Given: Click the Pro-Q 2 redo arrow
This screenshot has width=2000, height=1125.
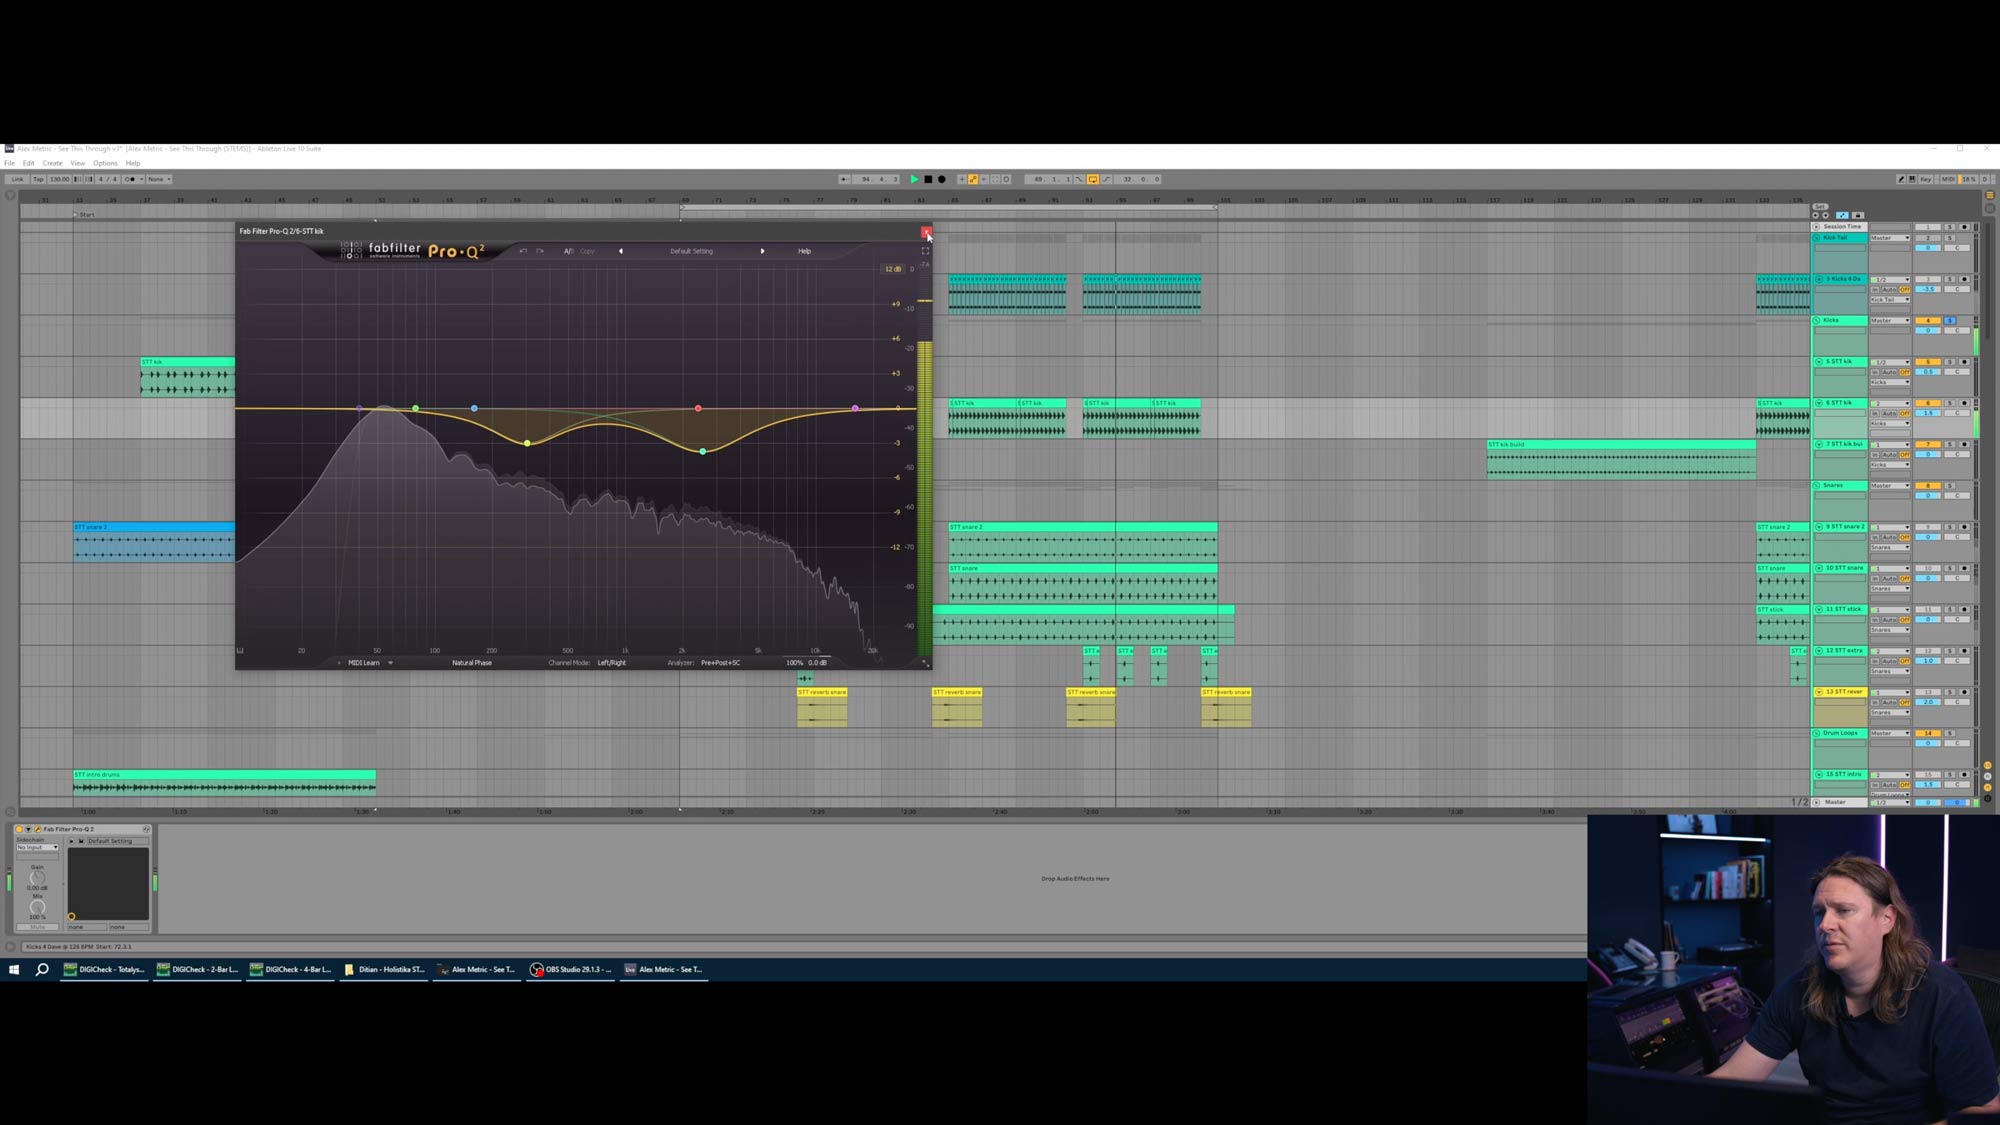Looking at the screenshot, I should (540, 251).
